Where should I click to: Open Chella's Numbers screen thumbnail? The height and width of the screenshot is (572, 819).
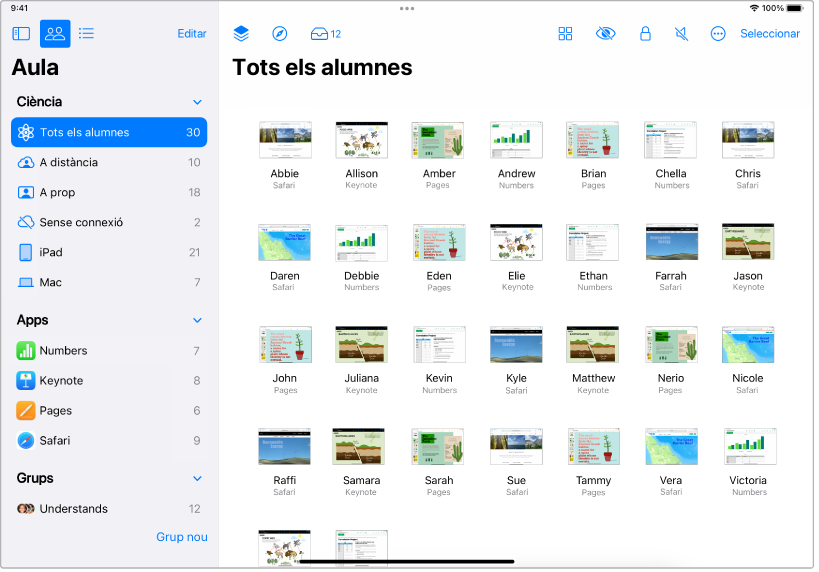(671, 140)
